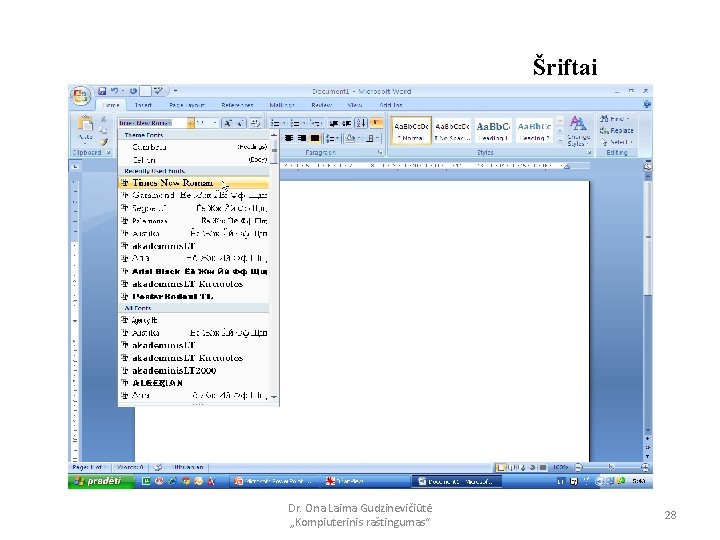Open the Clipboard group dialog launcher

[108, 152]
